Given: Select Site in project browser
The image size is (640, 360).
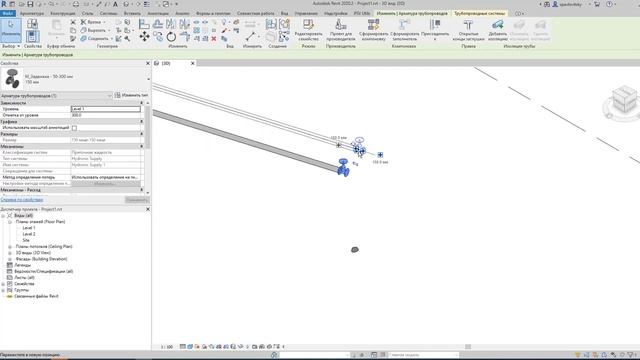Looking at the screenshot, I should pos(26,240).
